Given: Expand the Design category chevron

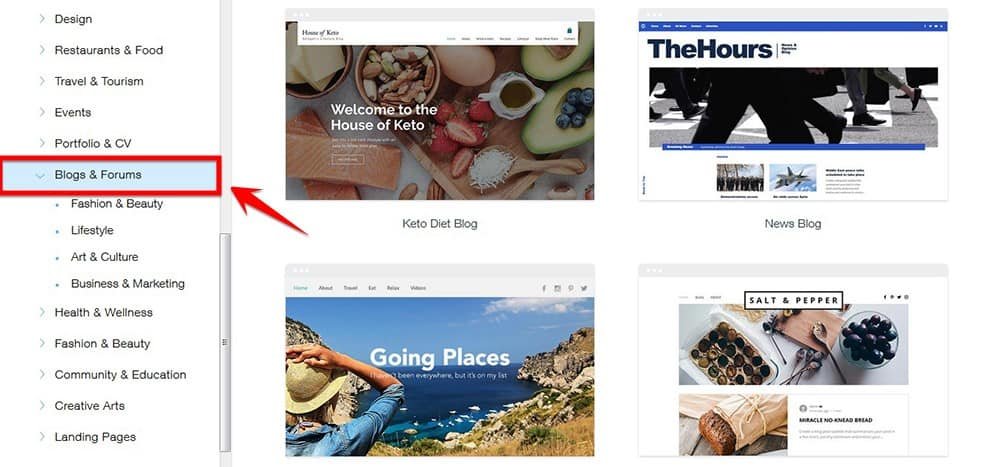Looking at the screenshot, I should pos(42,19).
